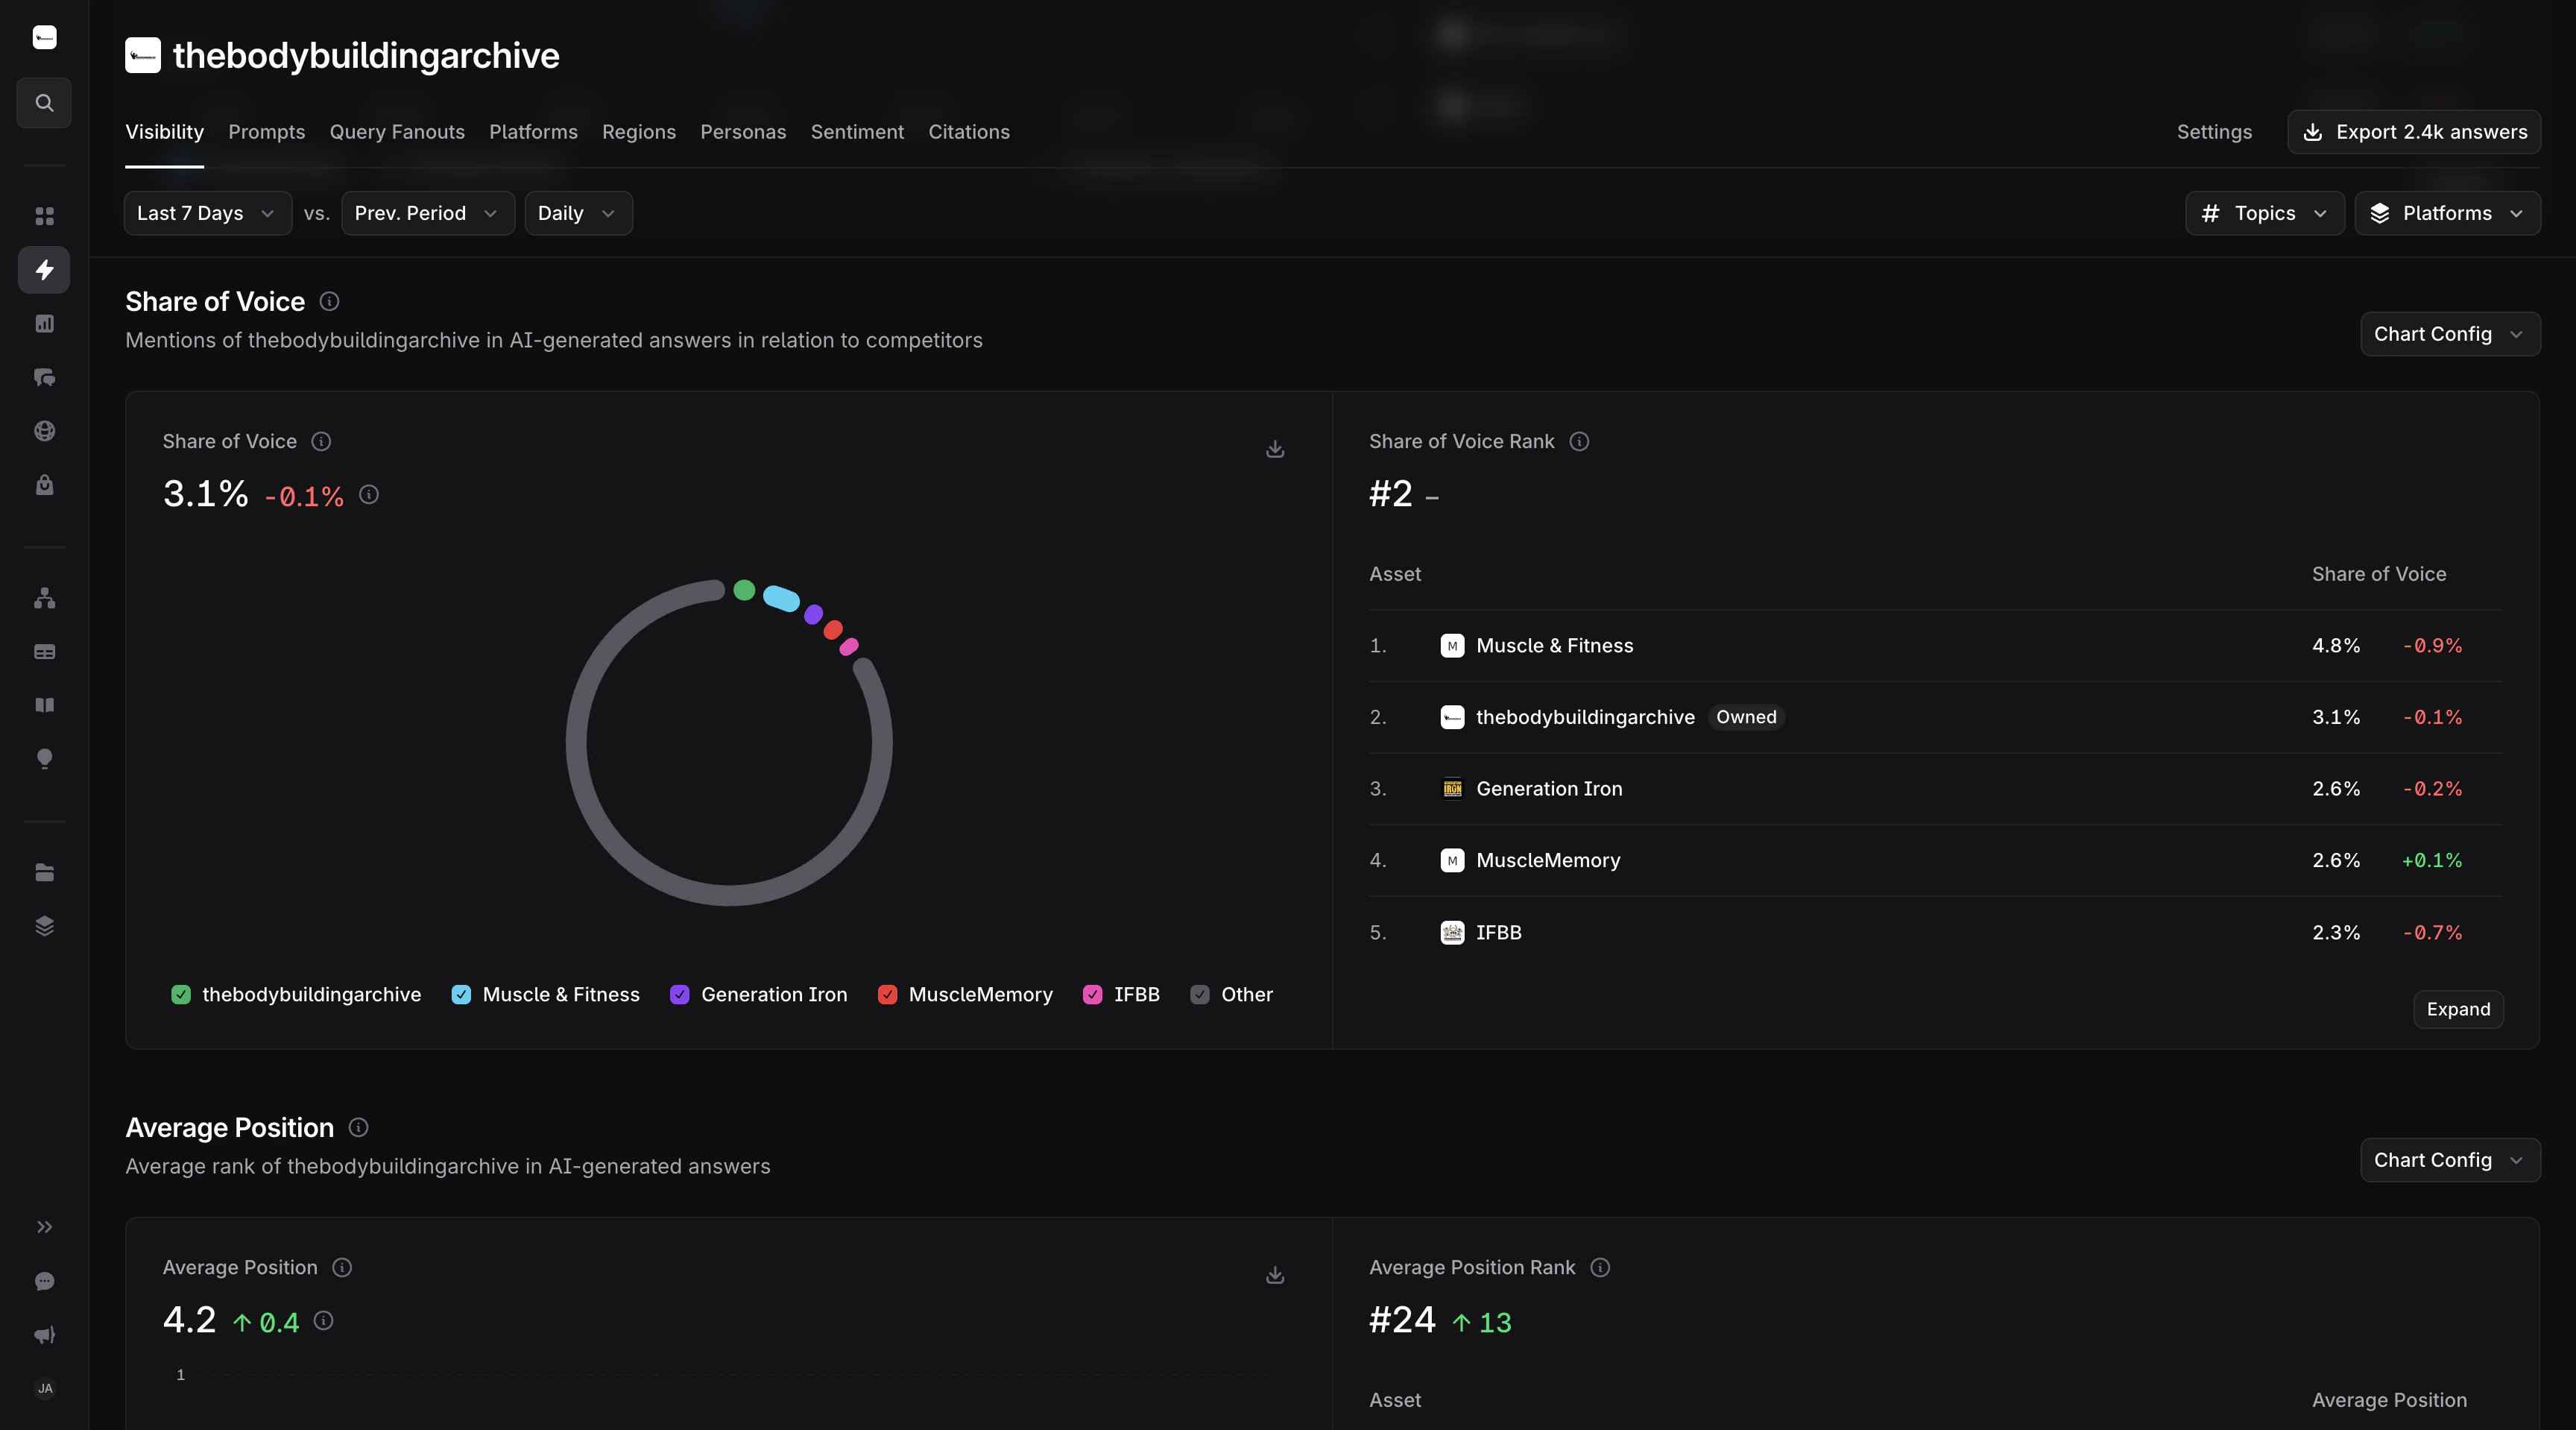Switch to the Query Fanouts tab

click(x=397, y=132)
